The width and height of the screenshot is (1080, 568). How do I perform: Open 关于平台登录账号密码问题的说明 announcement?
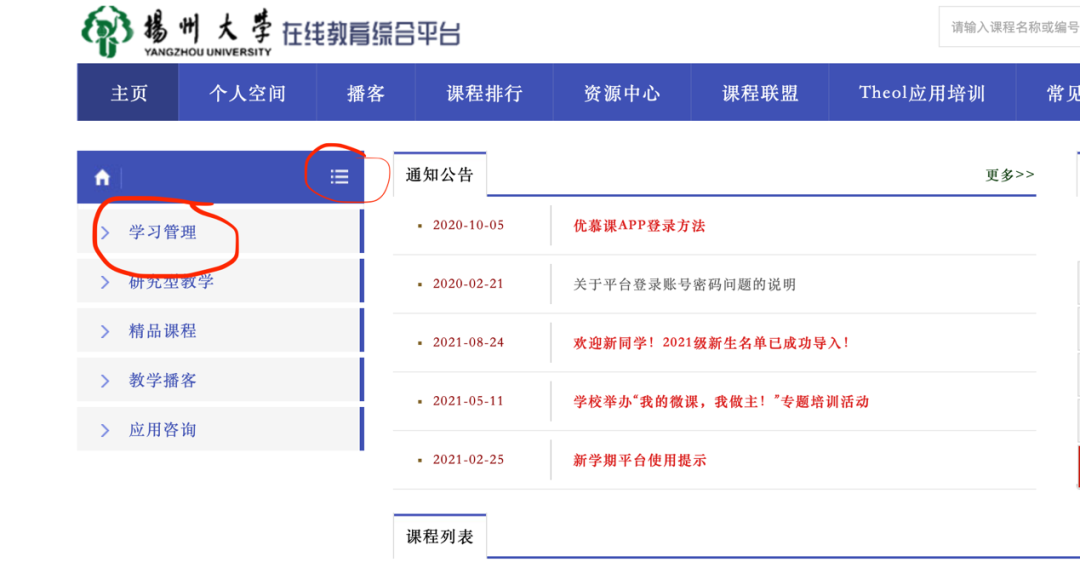[685, 284]
